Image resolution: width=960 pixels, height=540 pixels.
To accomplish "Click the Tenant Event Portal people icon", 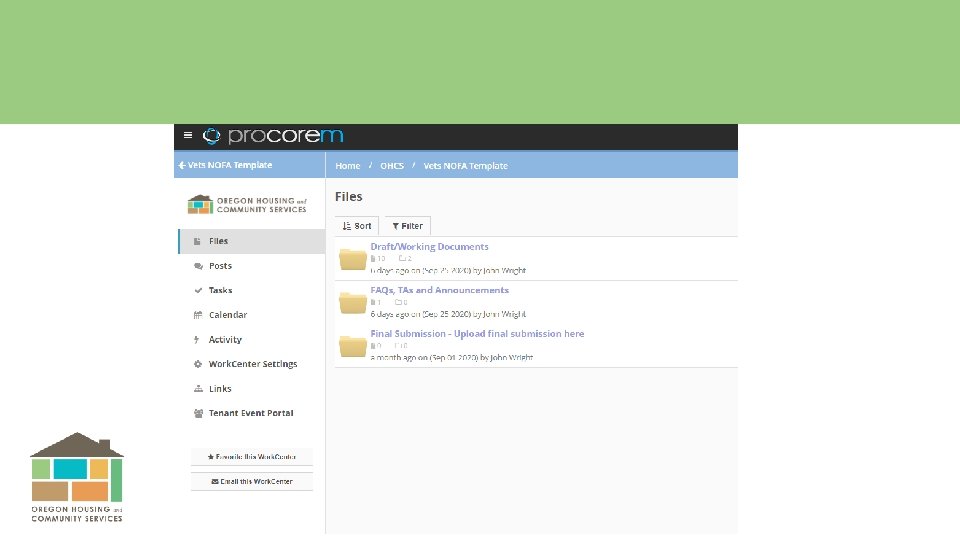I will [x=198, y=413].
